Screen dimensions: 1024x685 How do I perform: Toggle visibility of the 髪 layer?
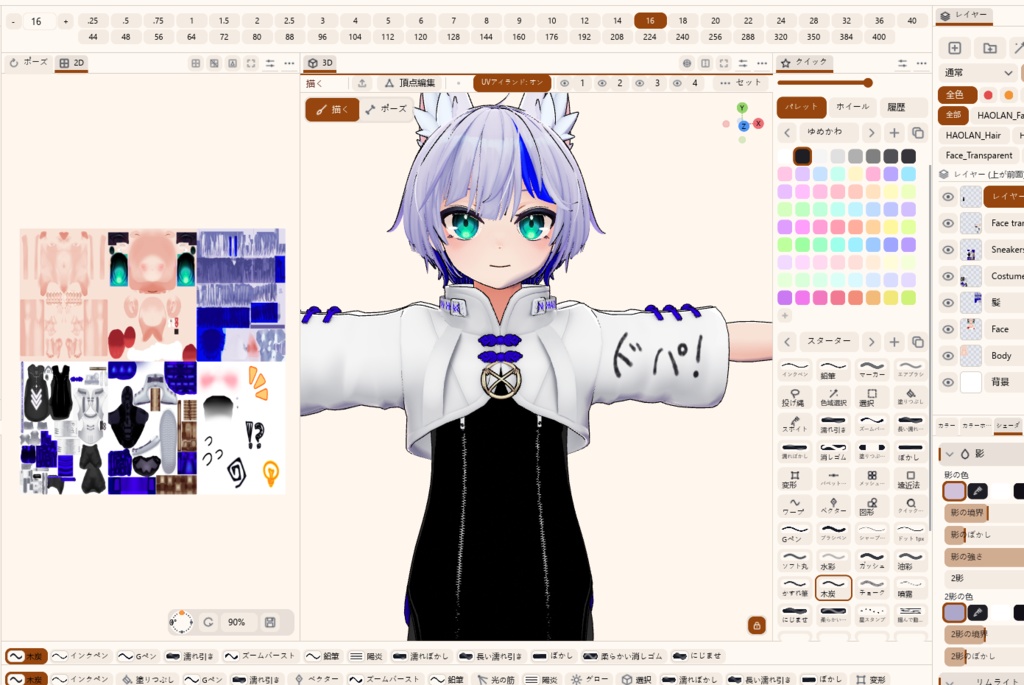pos(948,302)
